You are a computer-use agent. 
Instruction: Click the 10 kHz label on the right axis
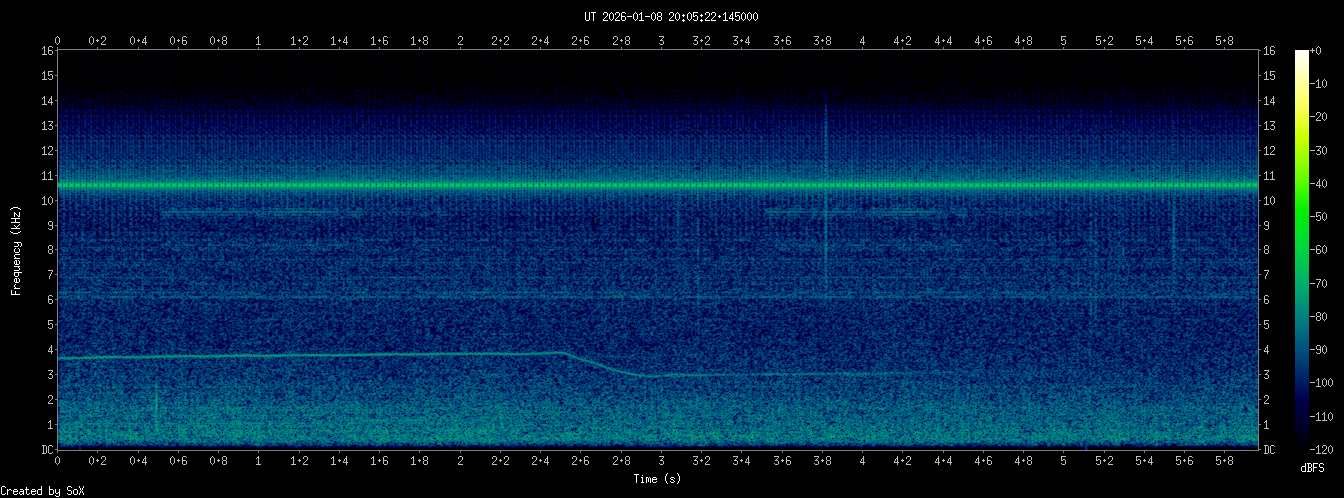click(1271, 200)
